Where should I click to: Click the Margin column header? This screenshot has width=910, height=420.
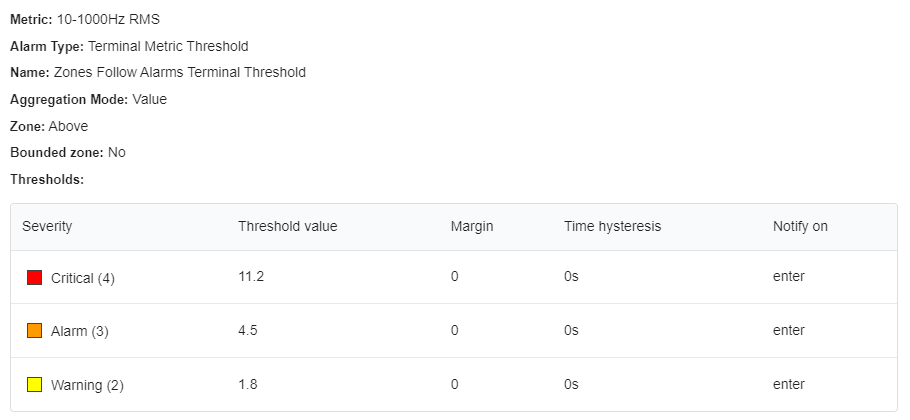[x=472, y=226]
